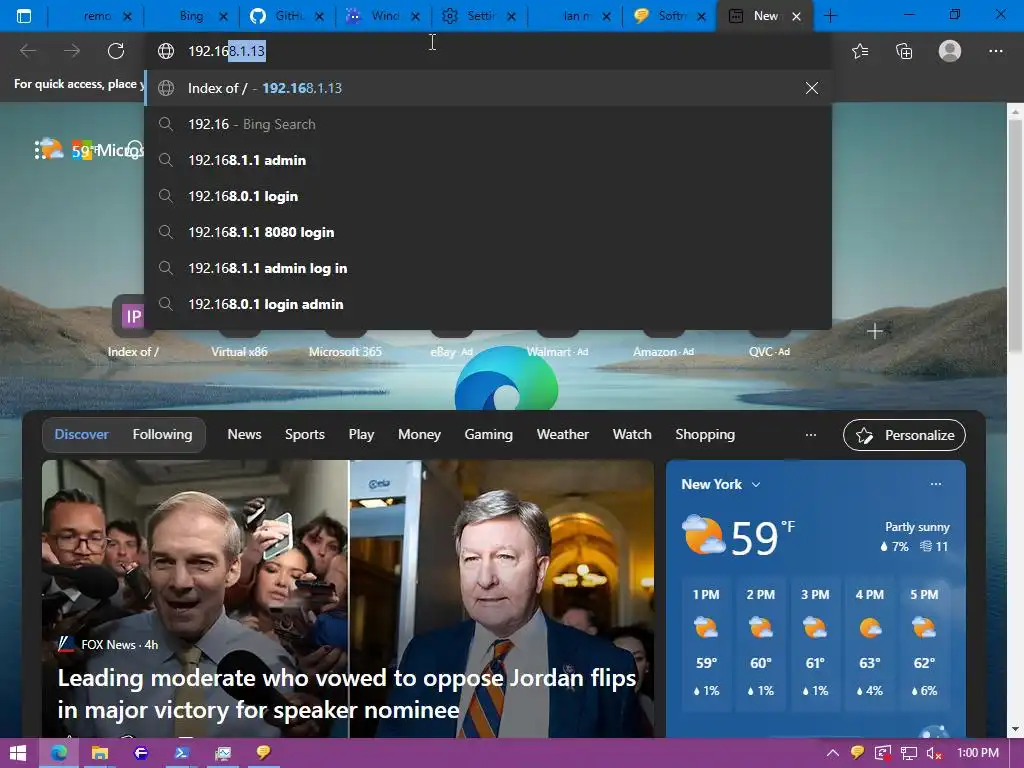Open the Money category
1024x768 pixels.
[419, 434]
